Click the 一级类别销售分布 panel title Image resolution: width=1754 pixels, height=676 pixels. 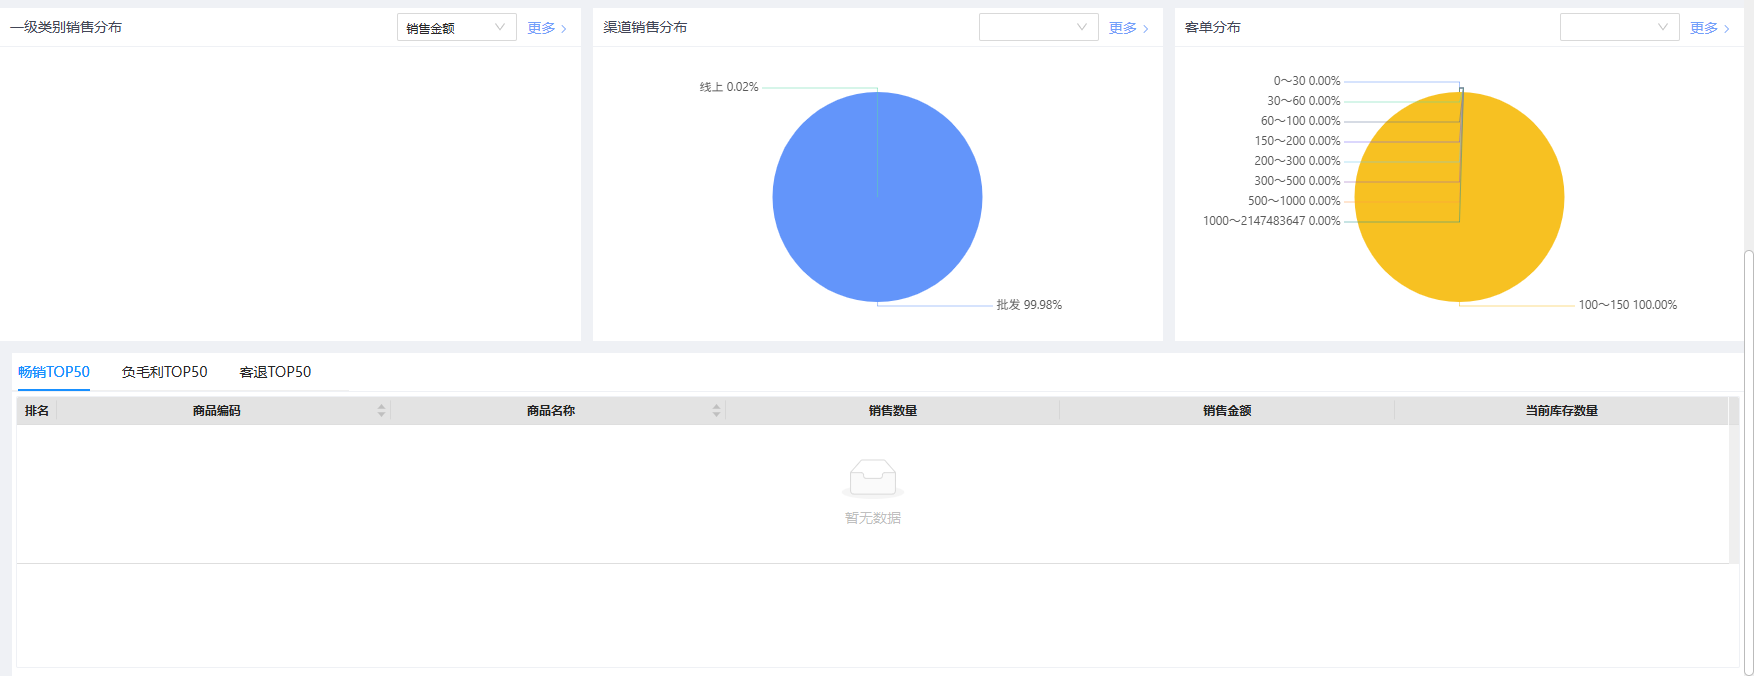tap(66, 27)
